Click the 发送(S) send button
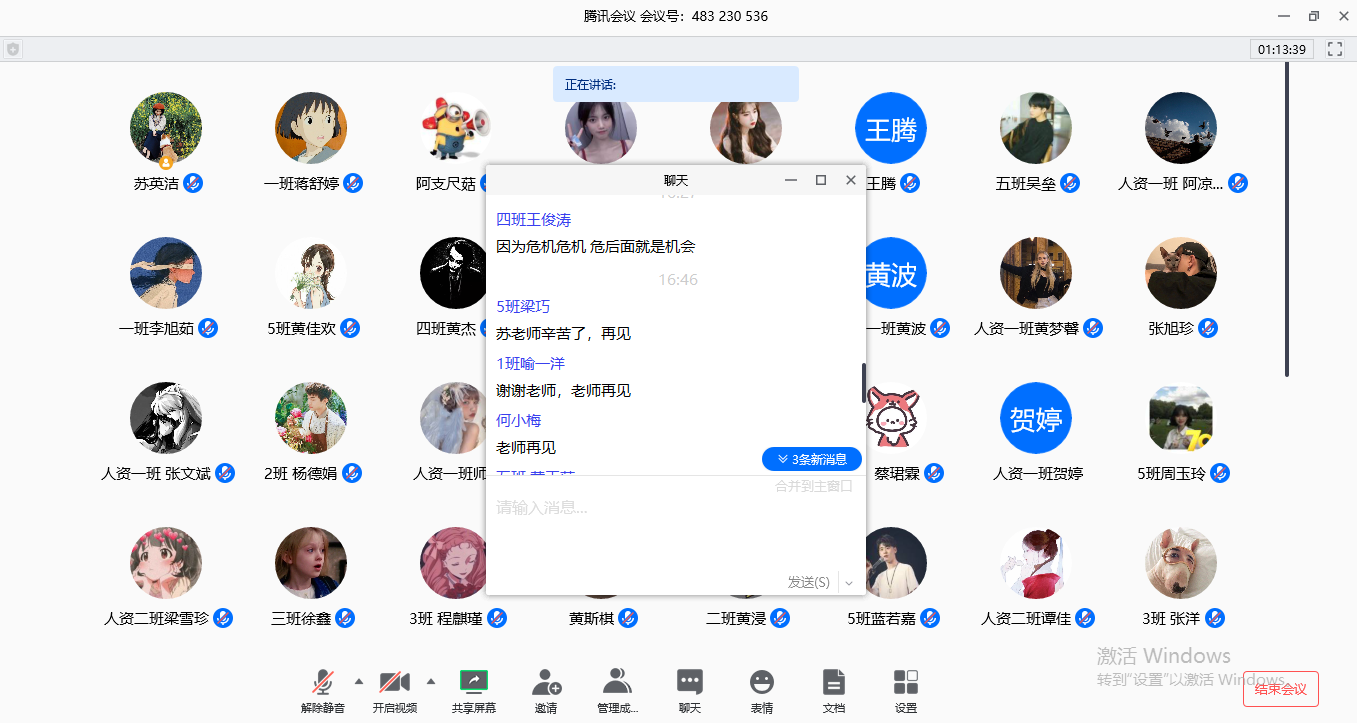Viewport: 1357px width, 723px height. pos(808,582)
